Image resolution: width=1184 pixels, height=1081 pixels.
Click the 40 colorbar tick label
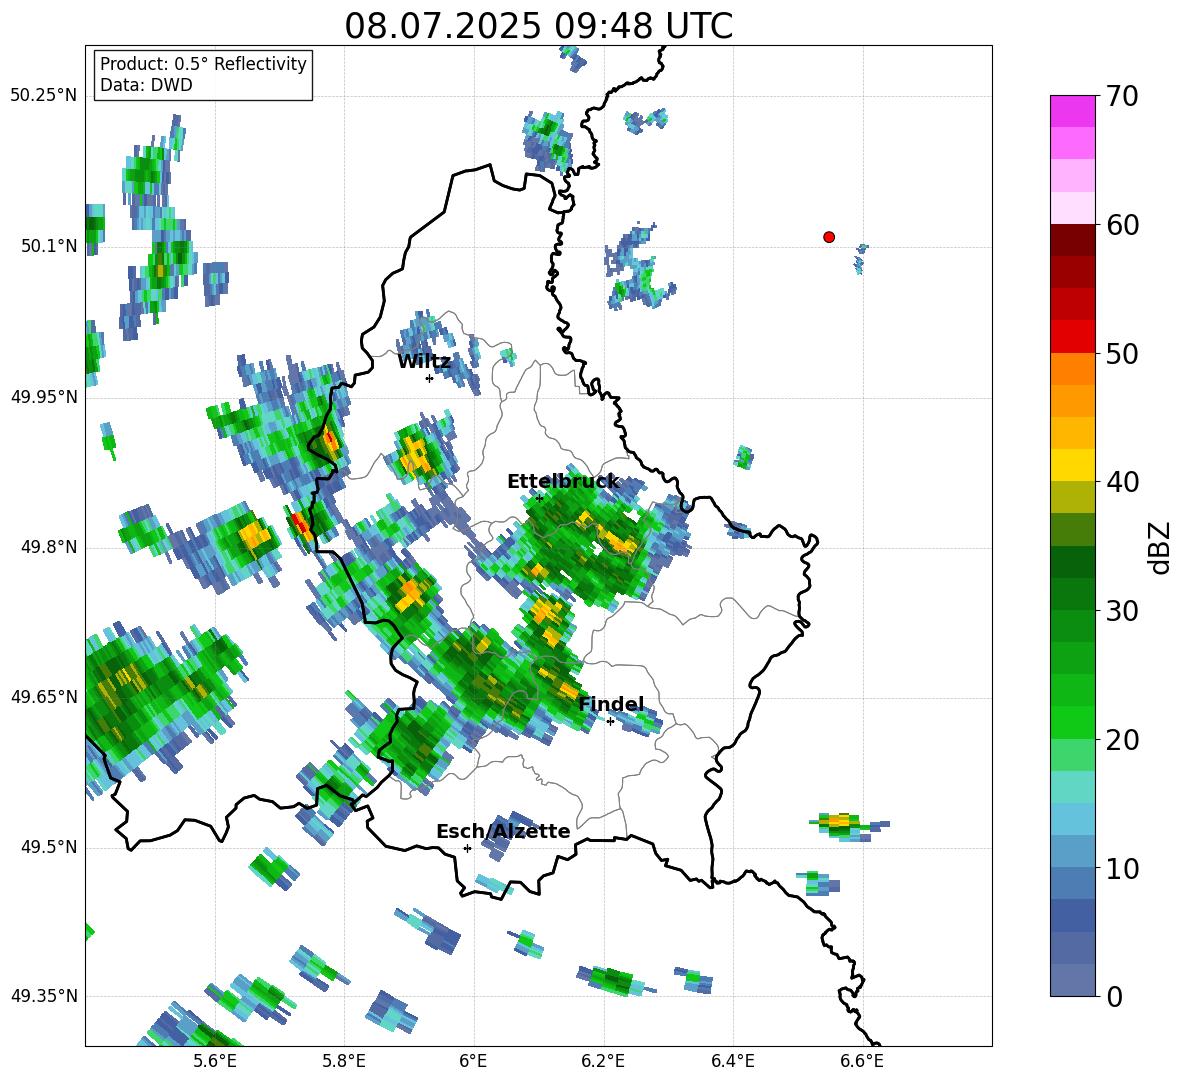point(1121,482)
